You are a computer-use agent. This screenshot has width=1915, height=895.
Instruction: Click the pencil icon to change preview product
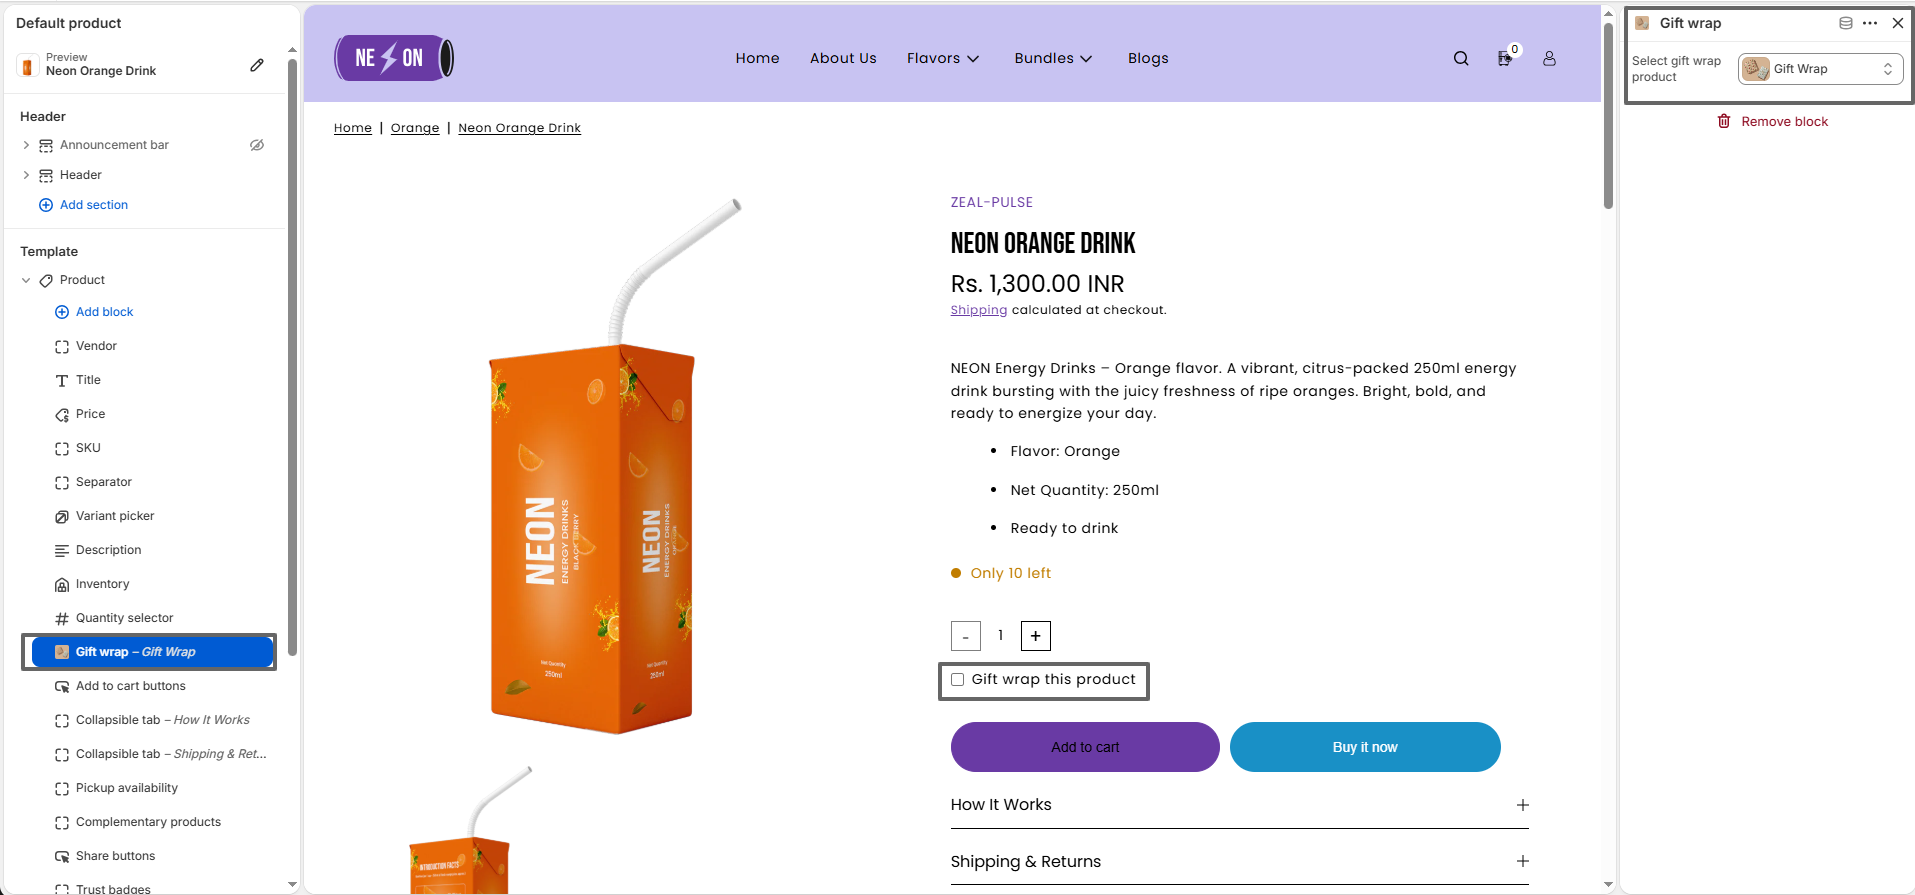pyautogui.click(x=257, y=65)
